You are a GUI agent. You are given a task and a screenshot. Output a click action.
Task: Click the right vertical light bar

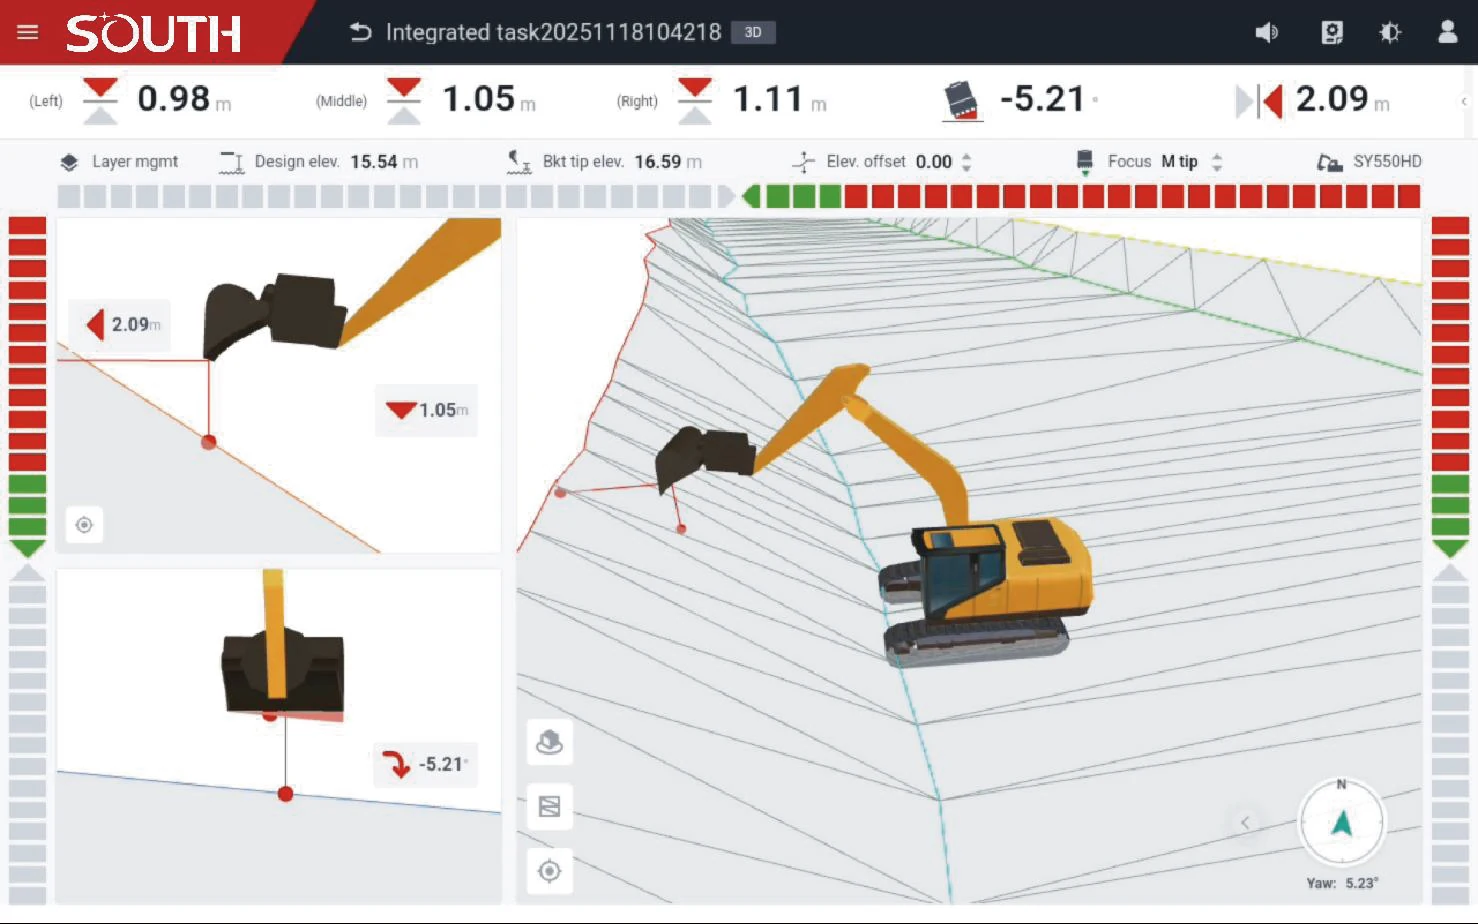(x=1450, y=560)
